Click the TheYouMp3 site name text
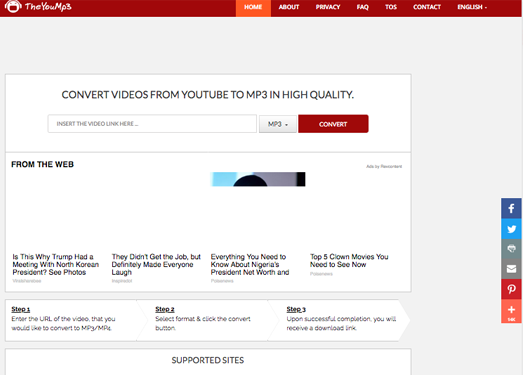Screen dimensions: 523x375 click(x=48, y=7)
